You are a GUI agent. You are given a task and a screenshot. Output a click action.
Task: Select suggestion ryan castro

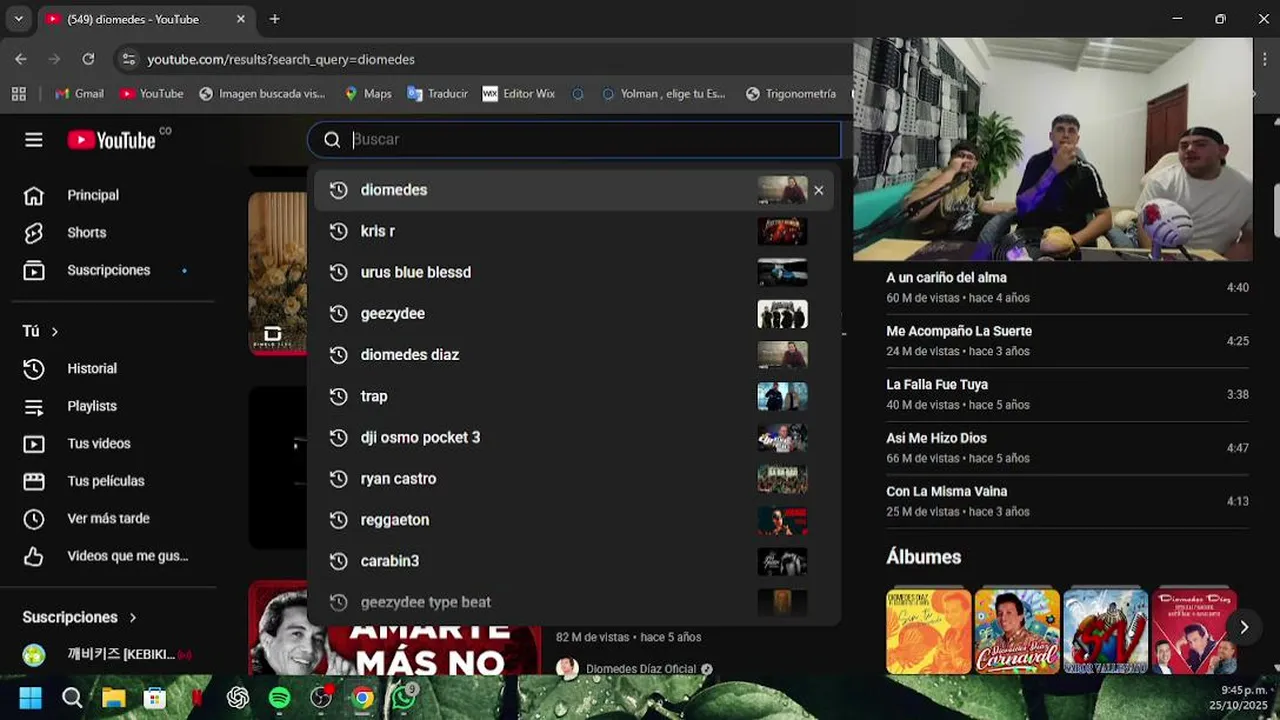tap(576, 478)
